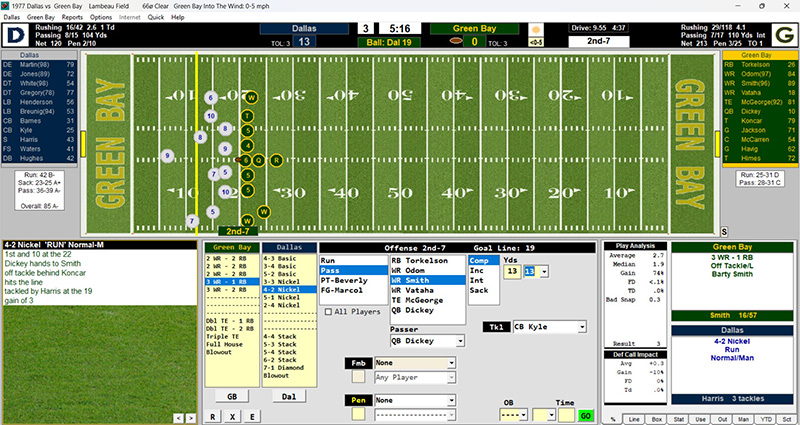Image resolution: width=800 pixels, height=425 pixels.
Task: Open the Dallas menu
Action: (12, 17)
